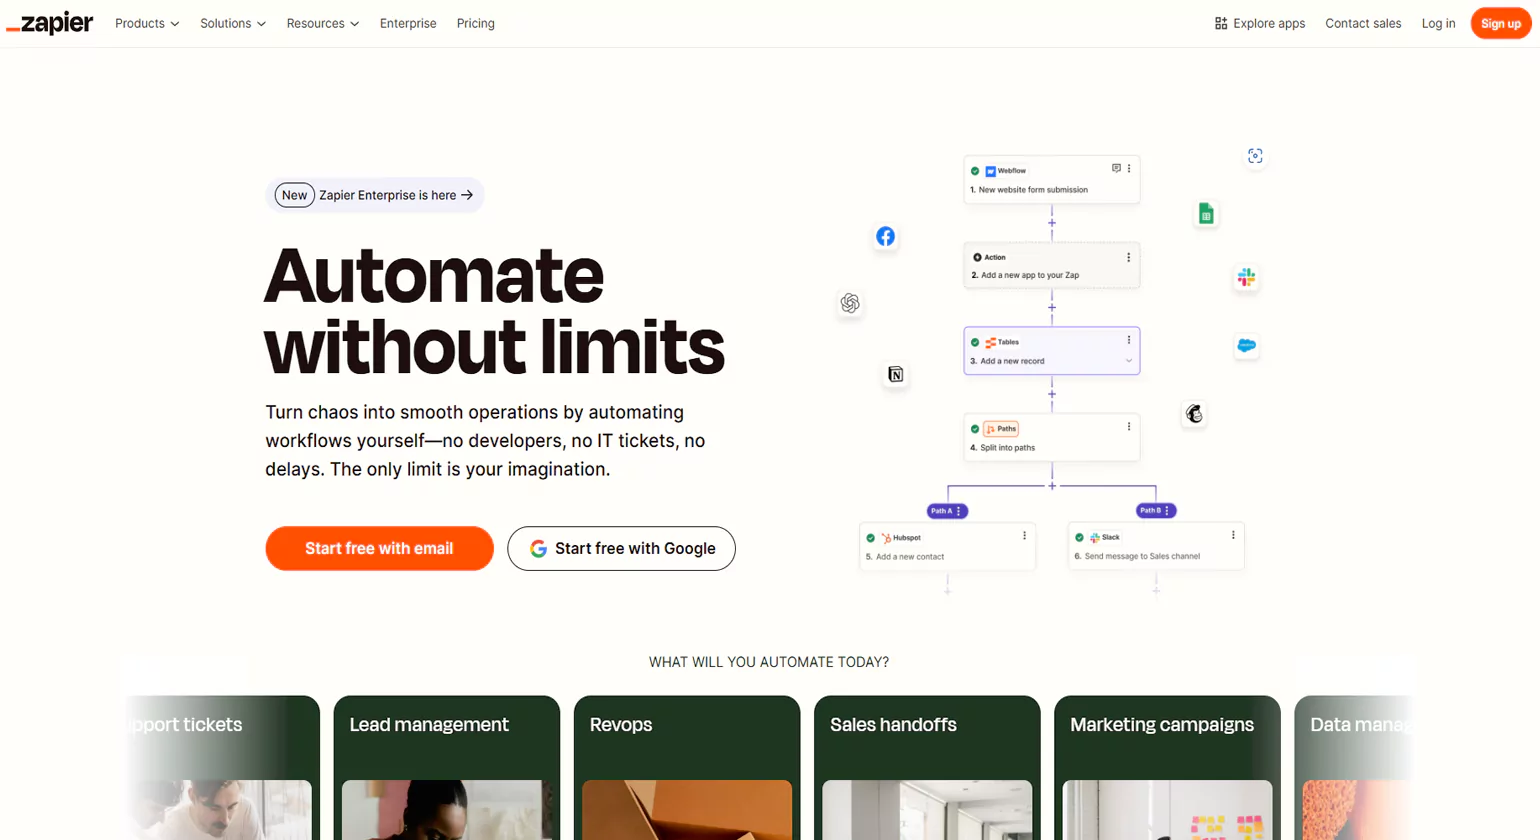Open the Enterprise menu item
1540x840 pixels.
(x=408, y=23)
